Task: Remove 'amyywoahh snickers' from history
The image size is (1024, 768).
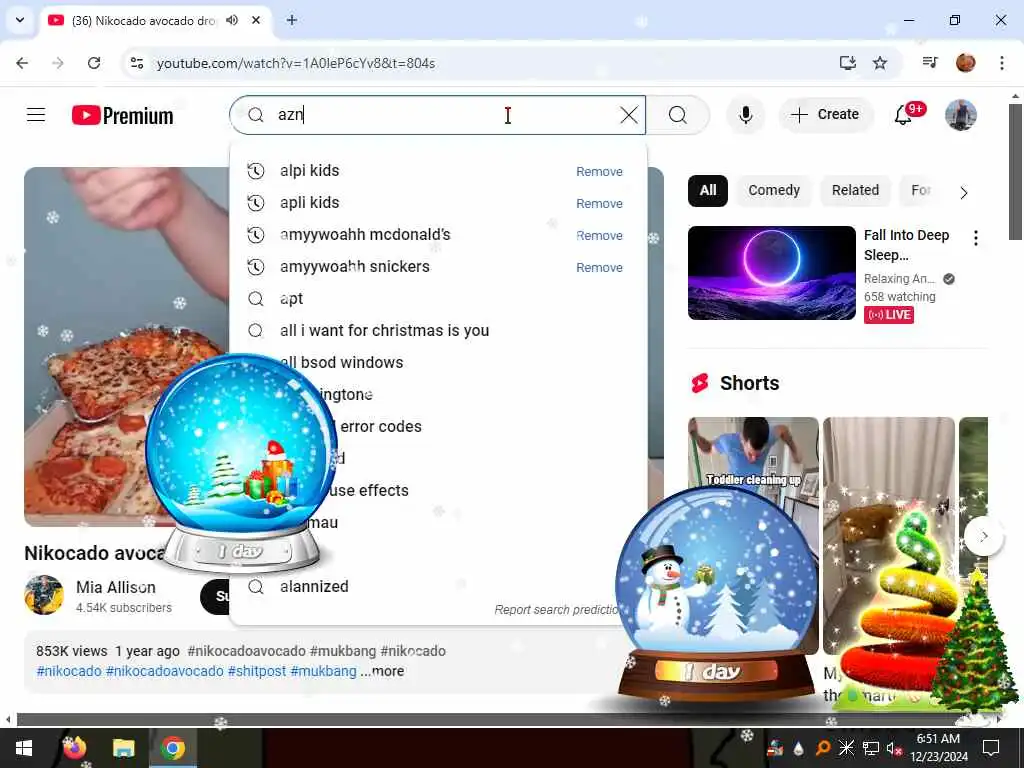Action: click(599, 267)
